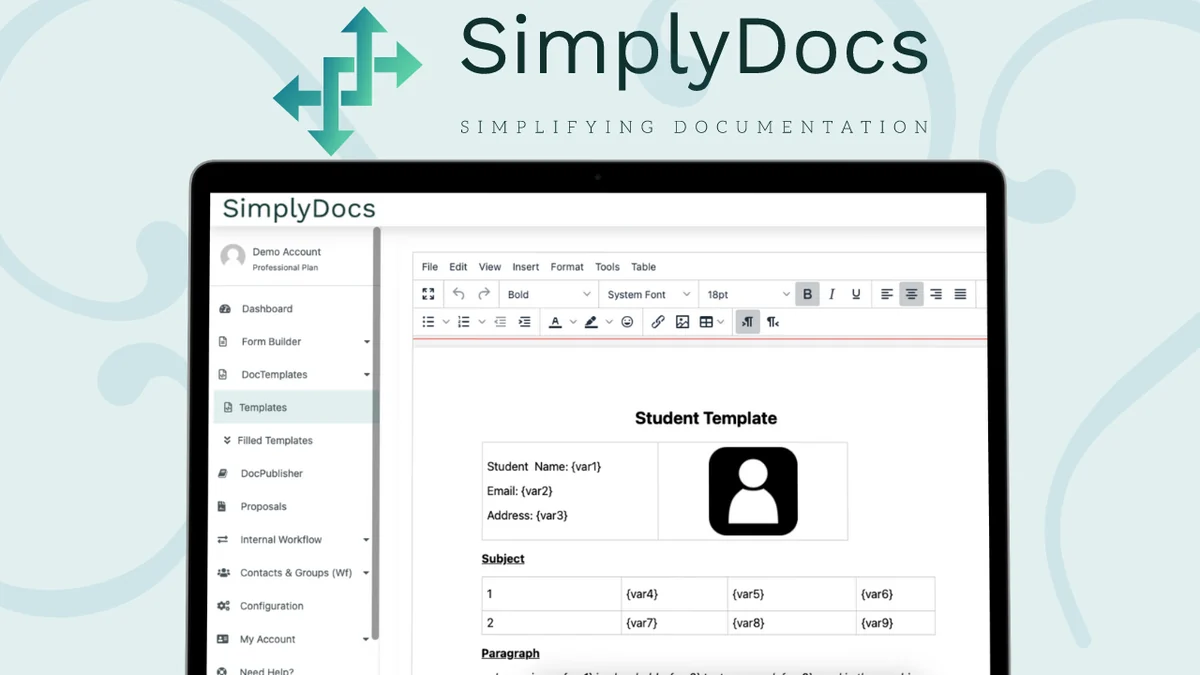Click the justify alignment icon
The width and height of the screenshot is (1200, 675).
tap(960, 294)
